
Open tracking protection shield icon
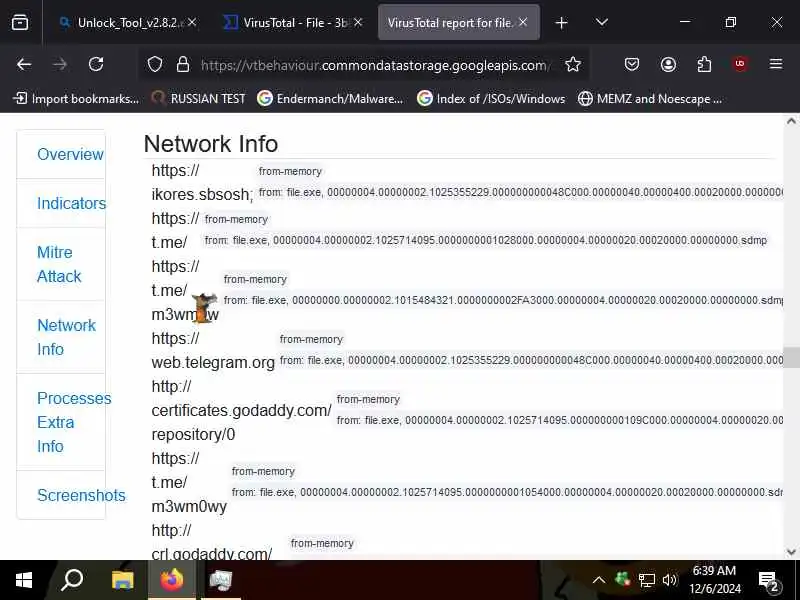155,64
